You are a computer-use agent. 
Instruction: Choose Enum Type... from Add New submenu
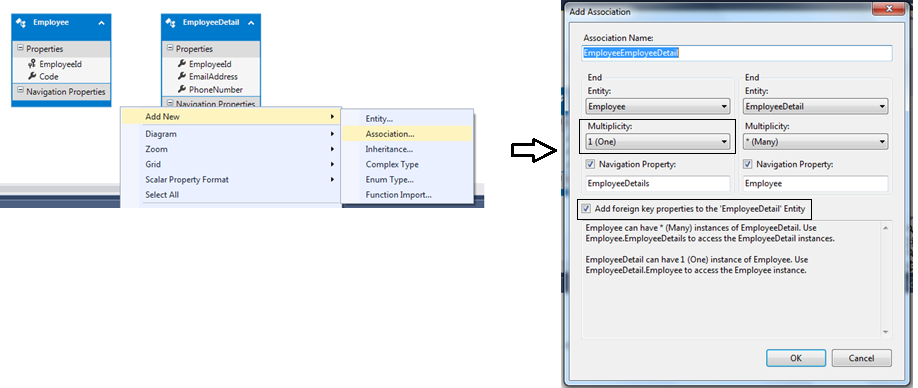point(407,180)
